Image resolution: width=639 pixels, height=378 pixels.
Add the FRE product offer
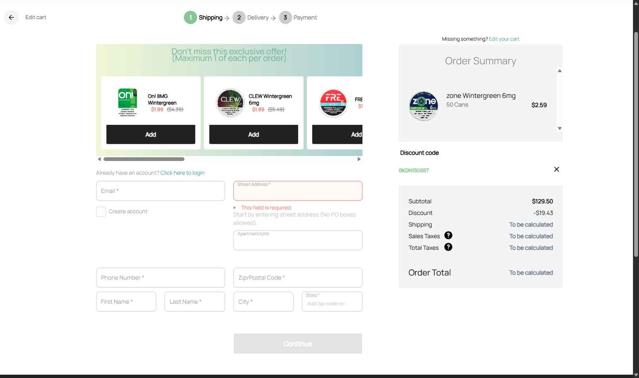(337, 134)
